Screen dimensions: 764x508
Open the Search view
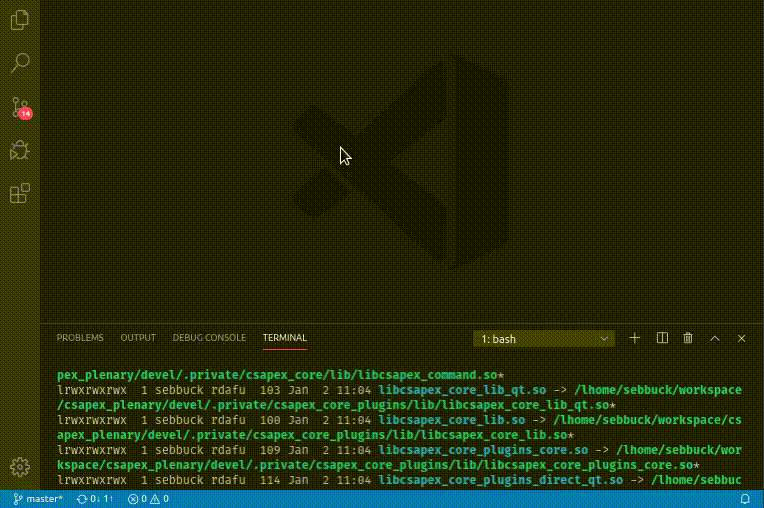[x=19, y=63]
